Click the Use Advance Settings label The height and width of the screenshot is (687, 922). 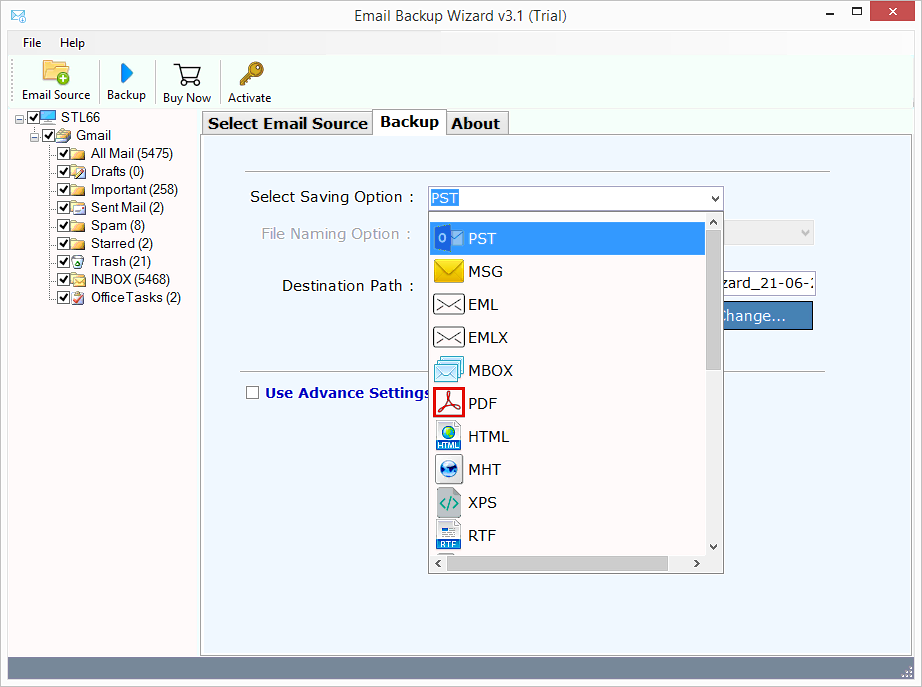(x=347, y=393)
